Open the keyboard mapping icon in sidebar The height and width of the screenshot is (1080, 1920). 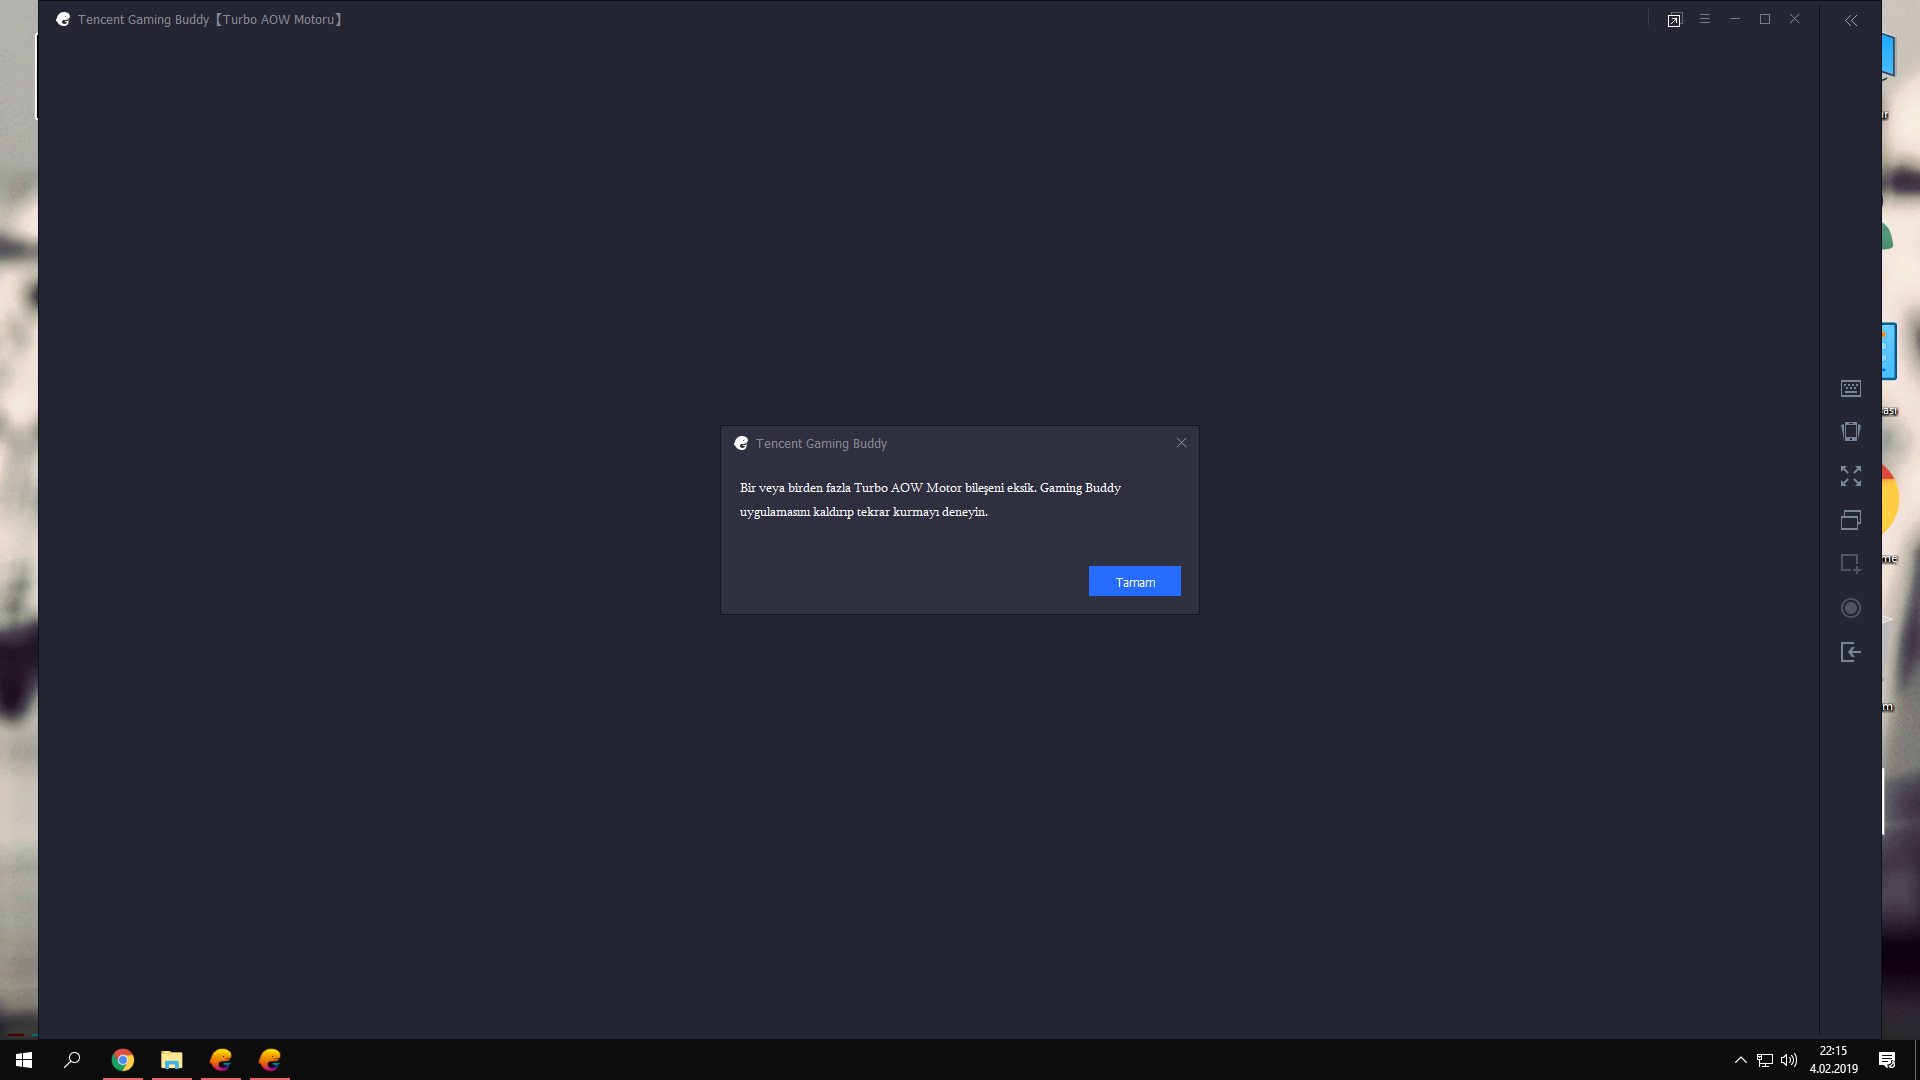[x=1851, y=388]
